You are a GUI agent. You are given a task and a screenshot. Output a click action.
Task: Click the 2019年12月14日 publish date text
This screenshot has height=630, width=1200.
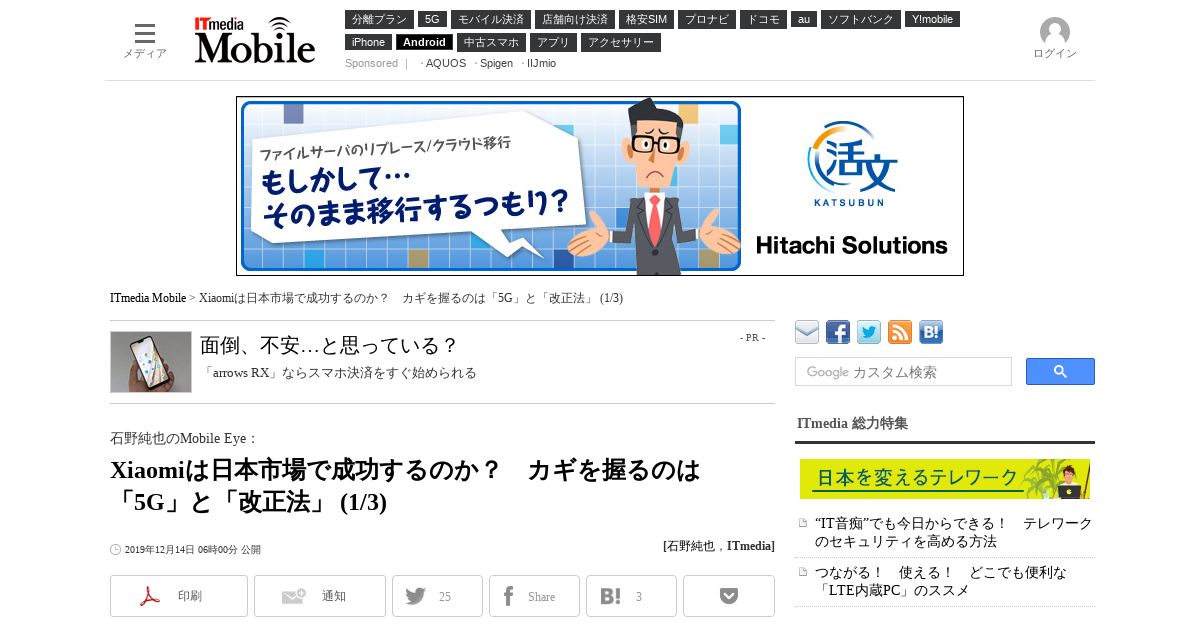[193, 550]
